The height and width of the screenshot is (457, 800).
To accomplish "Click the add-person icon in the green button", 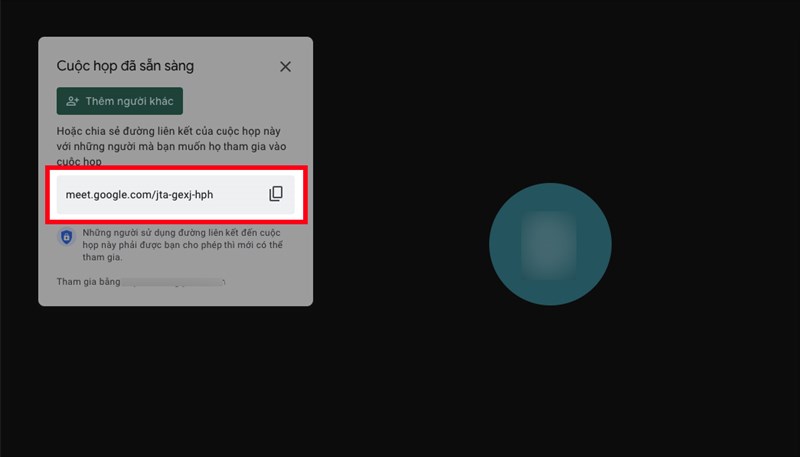I will pyautogui.click(x=72, y=101).
